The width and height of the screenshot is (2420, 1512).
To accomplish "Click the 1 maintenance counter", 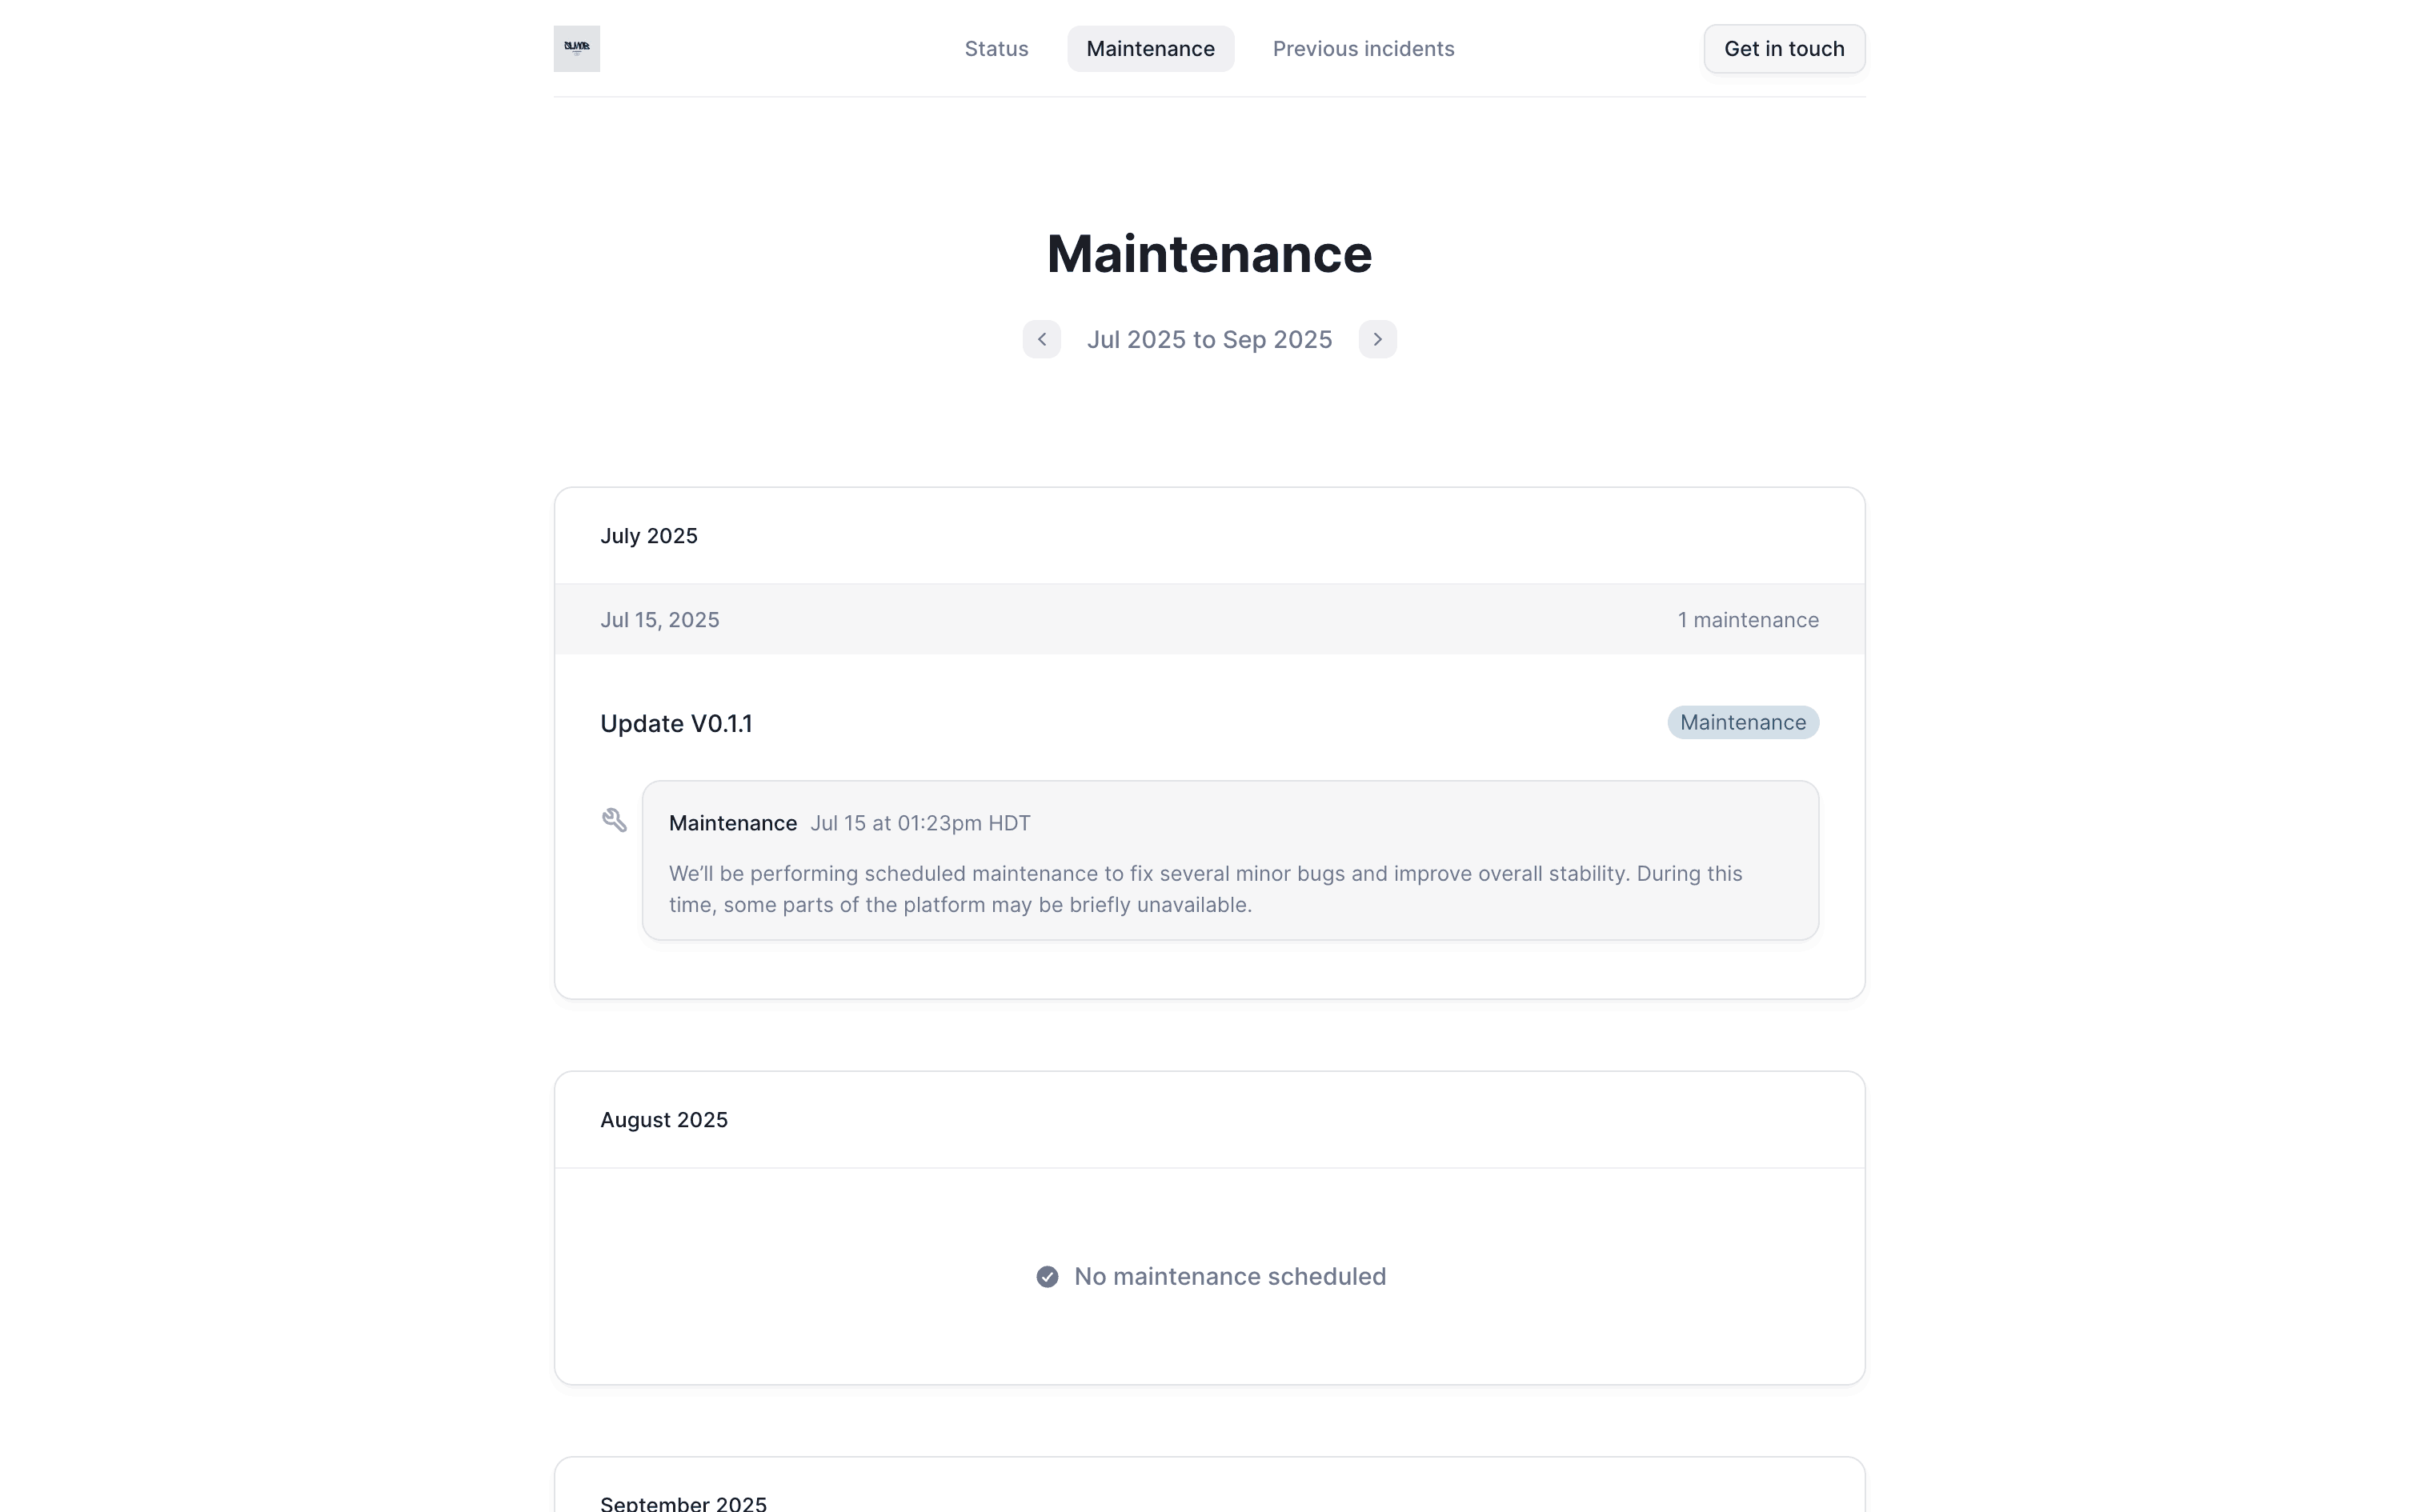I will click(1748, 619).
